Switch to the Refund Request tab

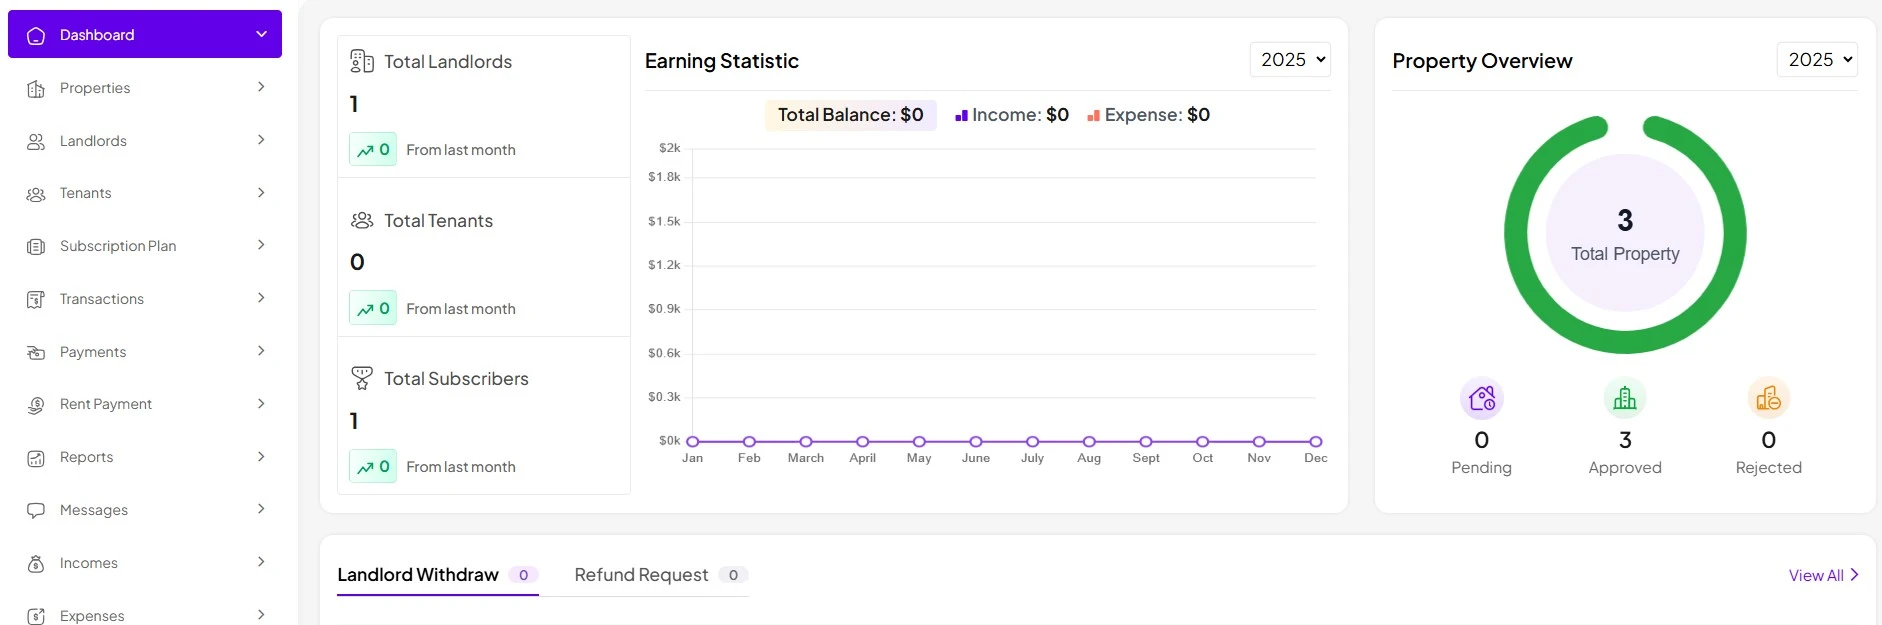(x=641, y=575)
